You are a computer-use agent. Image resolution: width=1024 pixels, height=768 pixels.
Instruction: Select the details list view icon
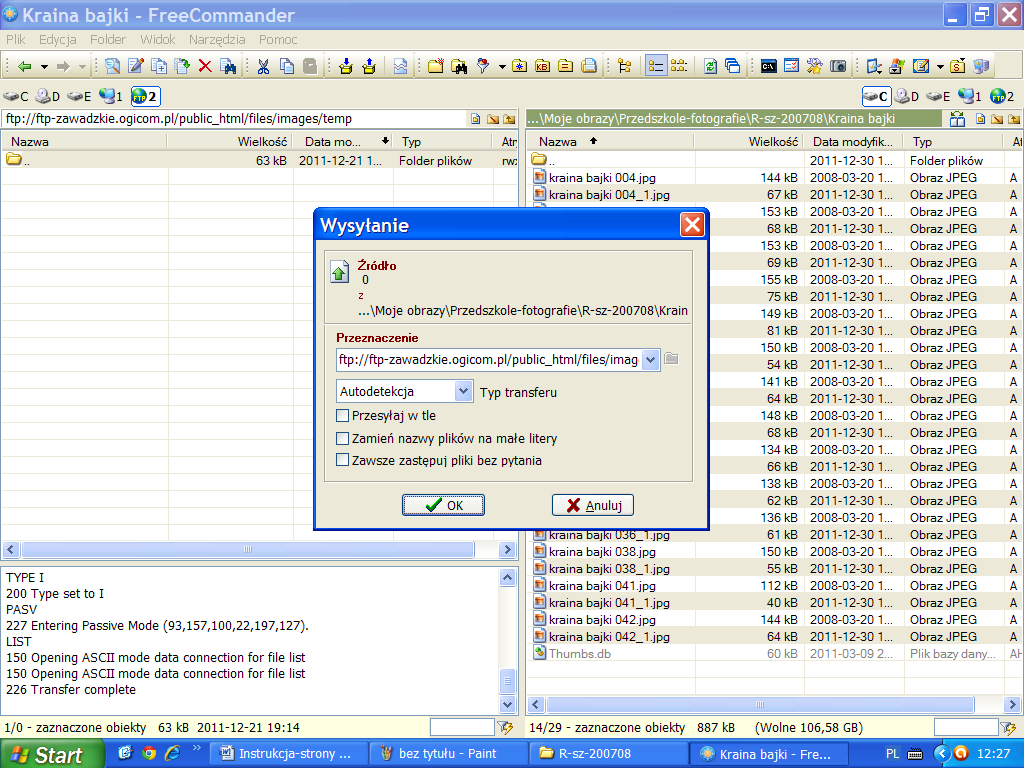coord(655,66)
